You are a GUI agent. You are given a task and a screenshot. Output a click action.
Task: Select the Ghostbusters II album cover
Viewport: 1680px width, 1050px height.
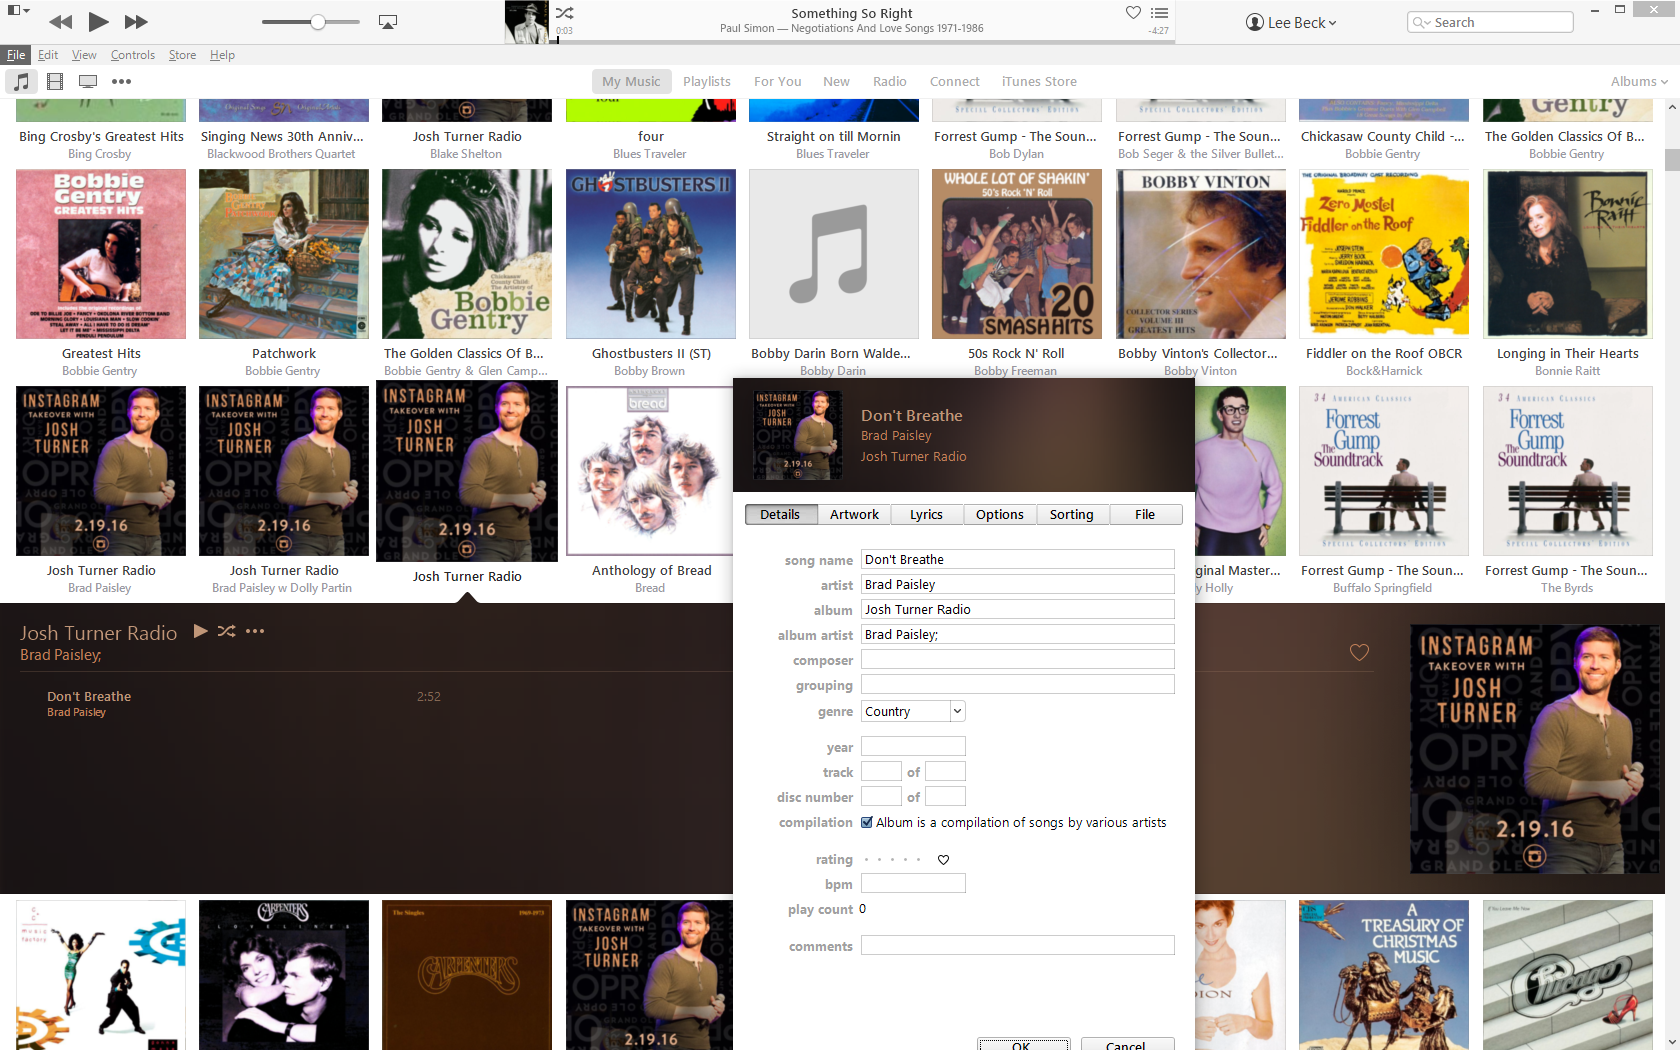tap(651, 254)
